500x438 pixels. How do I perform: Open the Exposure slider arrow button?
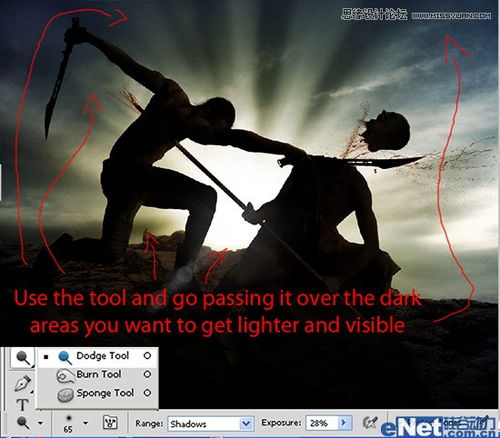344,423
